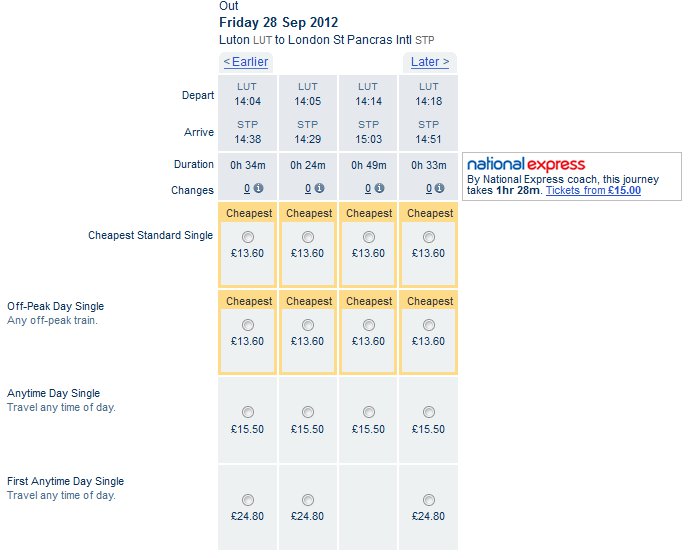The image size is (694, 558).
Task: Open changes info icon for 14:14 train
Action: [x=379, y=188]
